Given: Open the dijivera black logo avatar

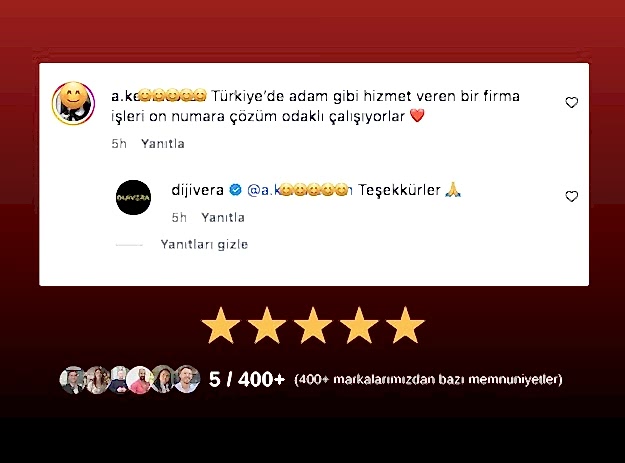Looking at the screenshot, I should pos(133,197).
